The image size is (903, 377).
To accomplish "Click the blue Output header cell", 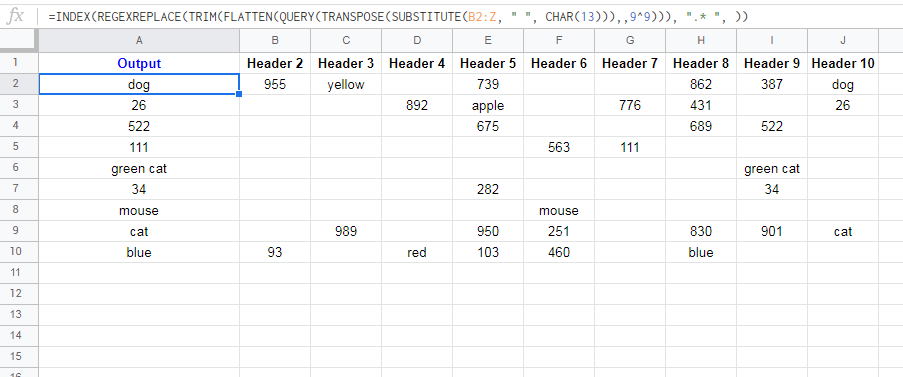I will (x=139, y=63).
